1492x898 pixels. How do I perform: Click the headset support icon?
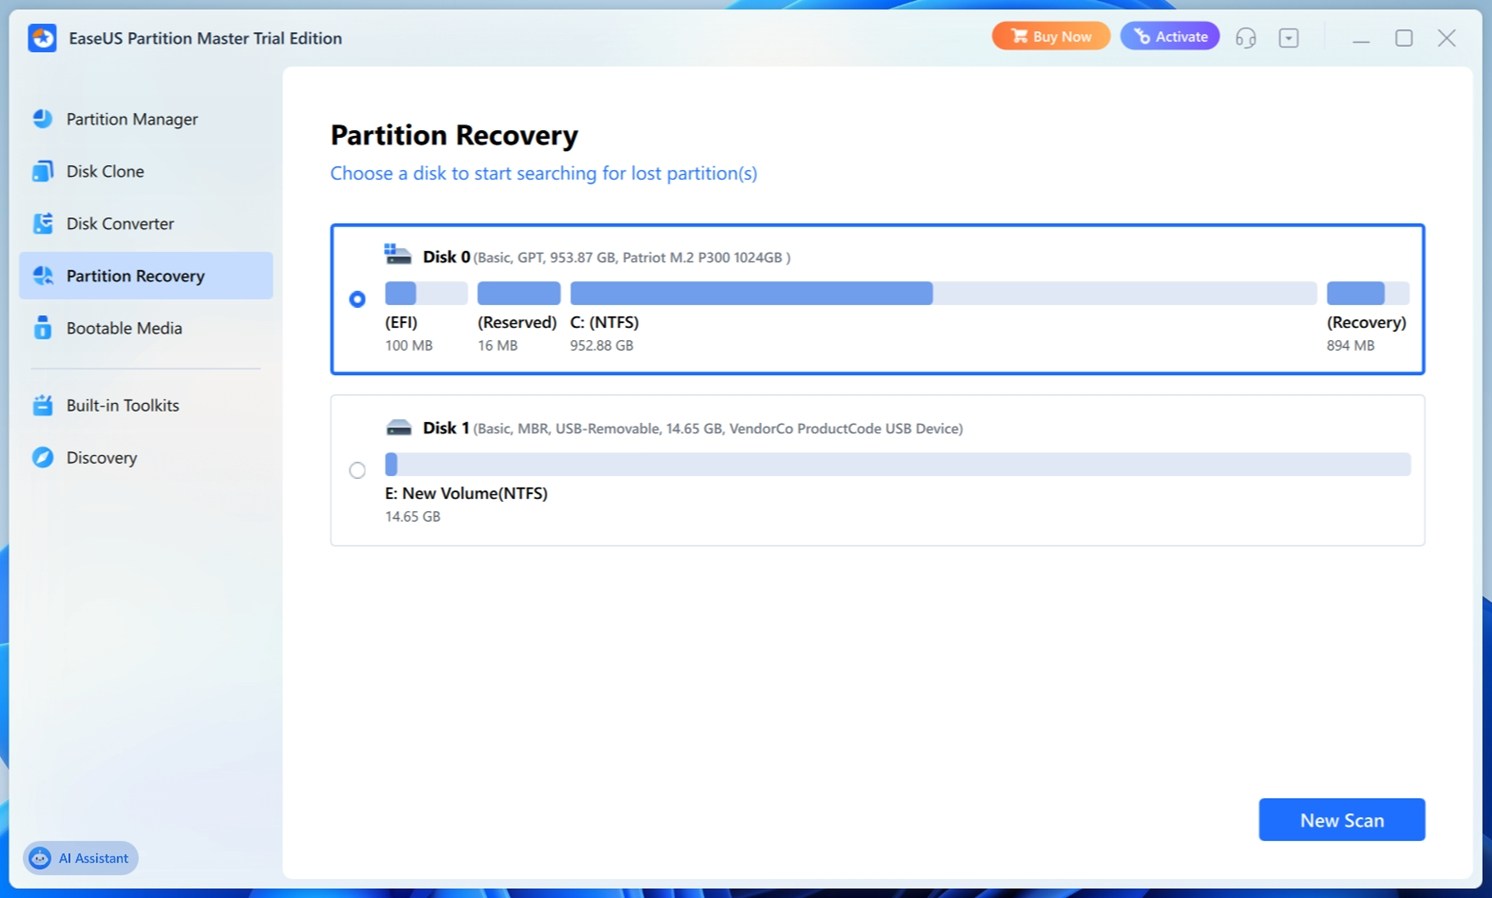(1245, 37)
